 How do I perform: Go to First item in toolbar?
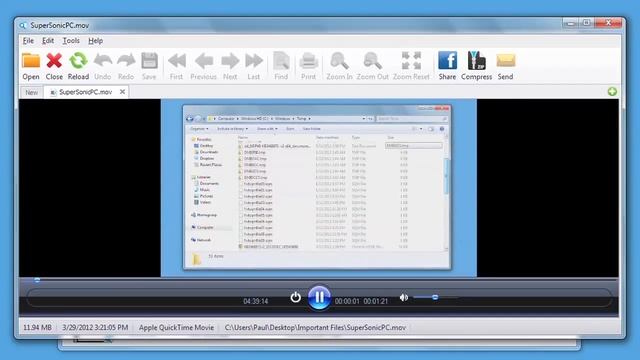[176, 66]
